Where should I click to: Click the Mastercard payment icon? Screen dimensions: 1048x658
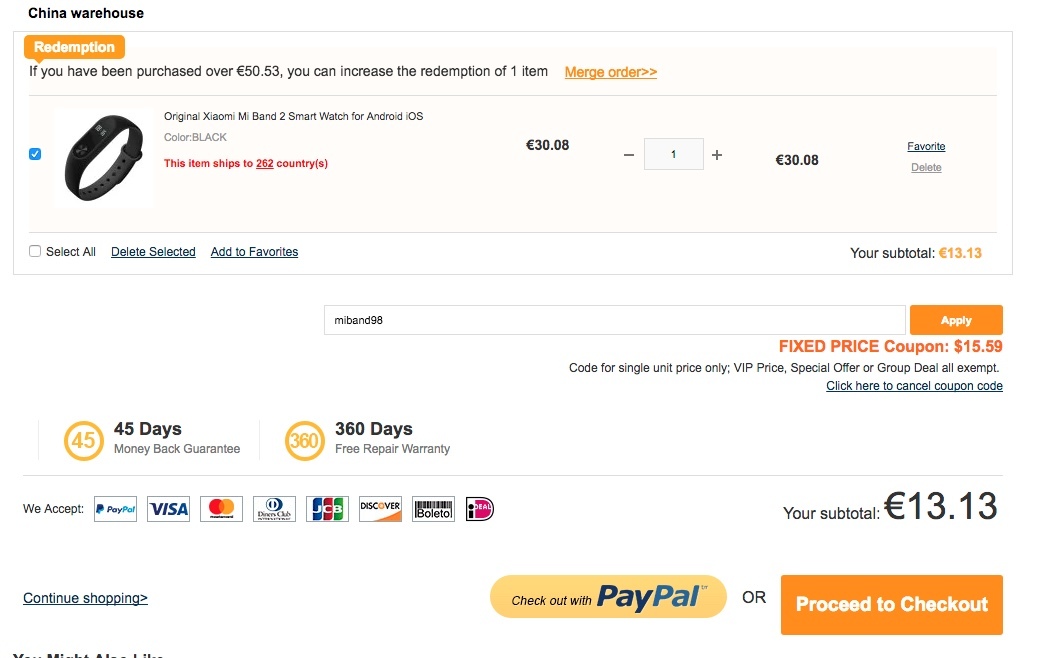tap(221, 509)
